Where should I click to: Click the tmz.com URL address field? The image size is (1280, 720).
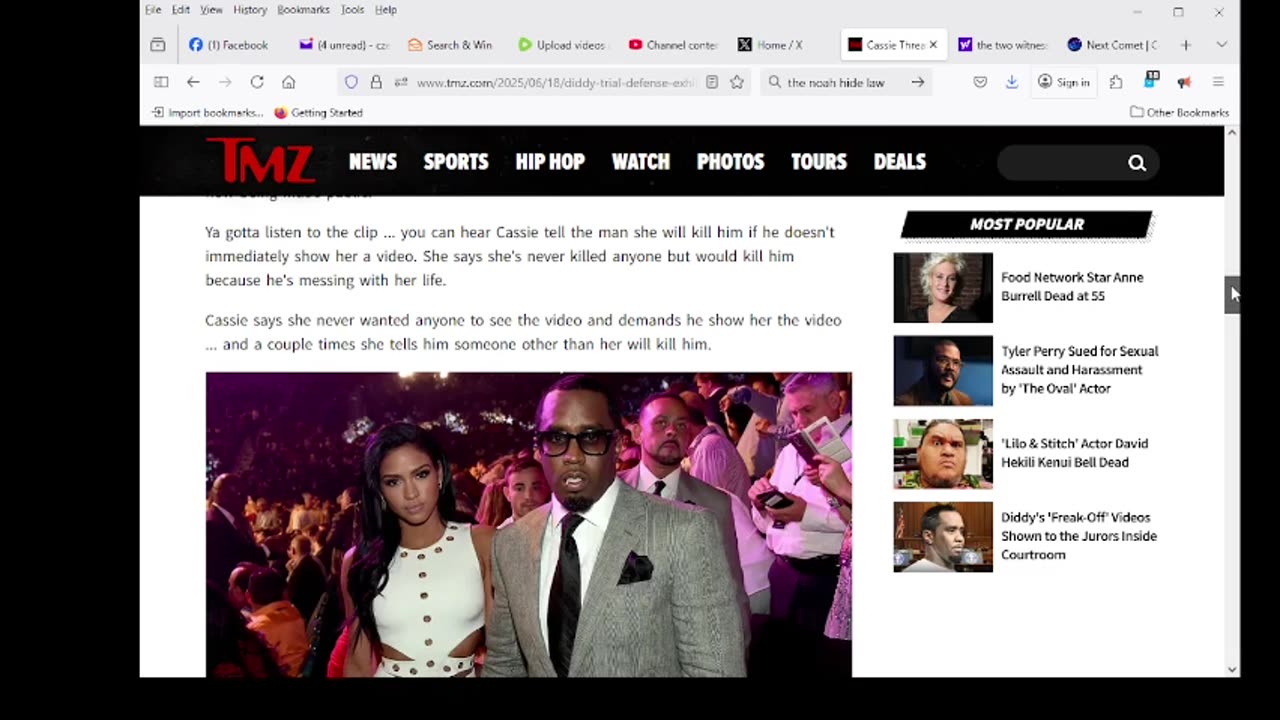click(x=555, y=82)
